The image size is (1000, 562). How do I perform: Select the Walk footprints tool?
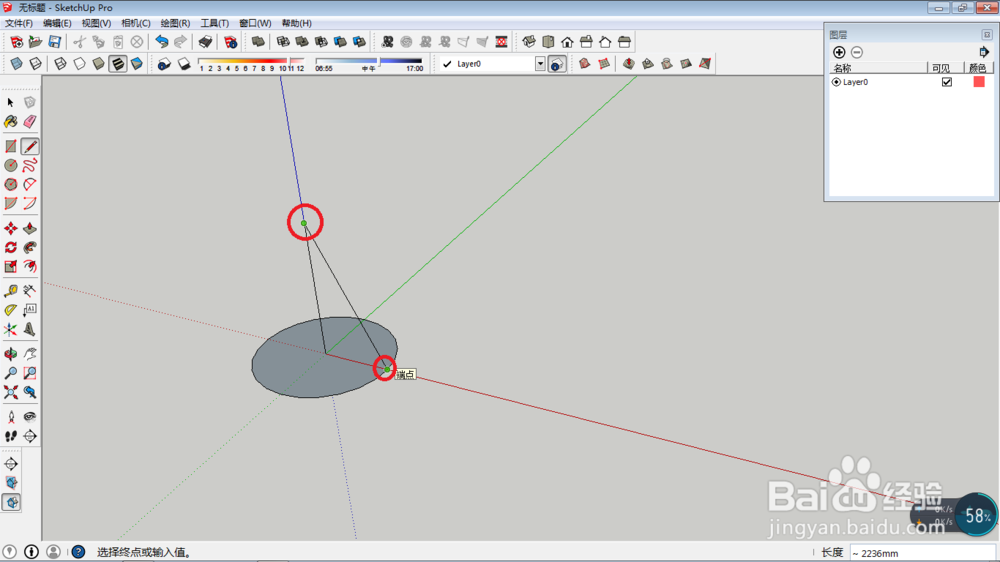coord(10,436)
